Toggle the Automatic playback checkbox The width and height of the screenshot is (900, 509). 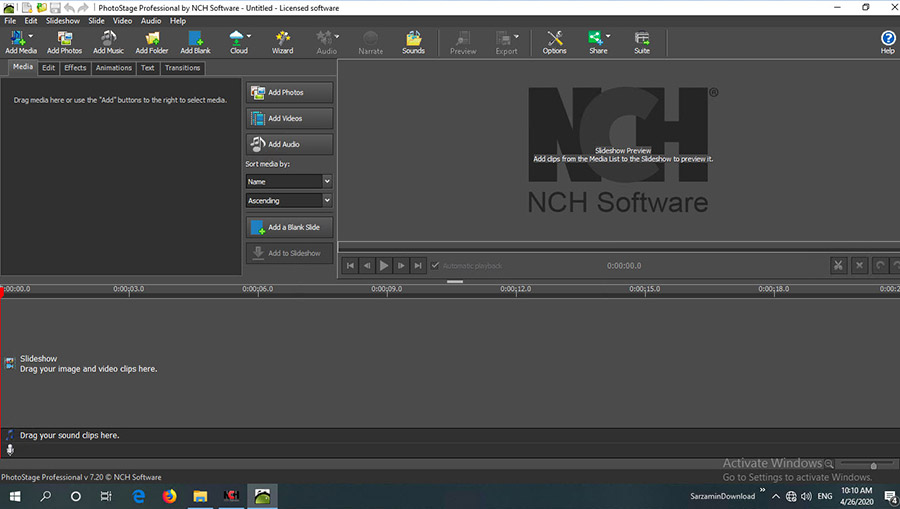click(435, 266)
